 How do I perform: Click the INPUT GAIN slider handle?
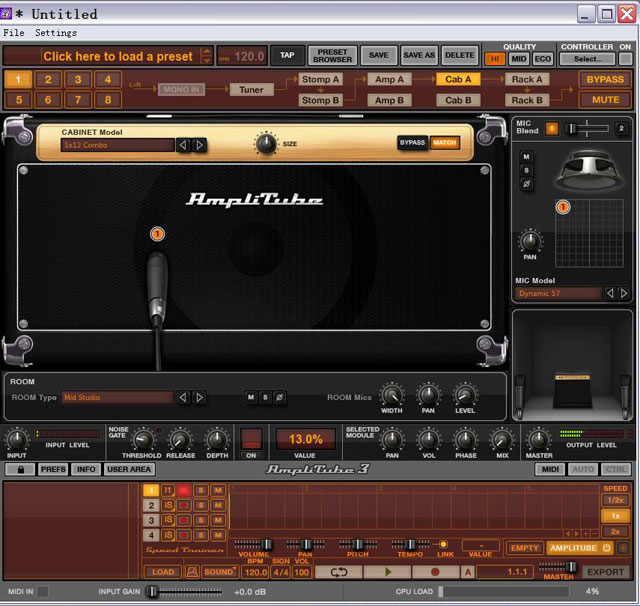pos(152,592)
